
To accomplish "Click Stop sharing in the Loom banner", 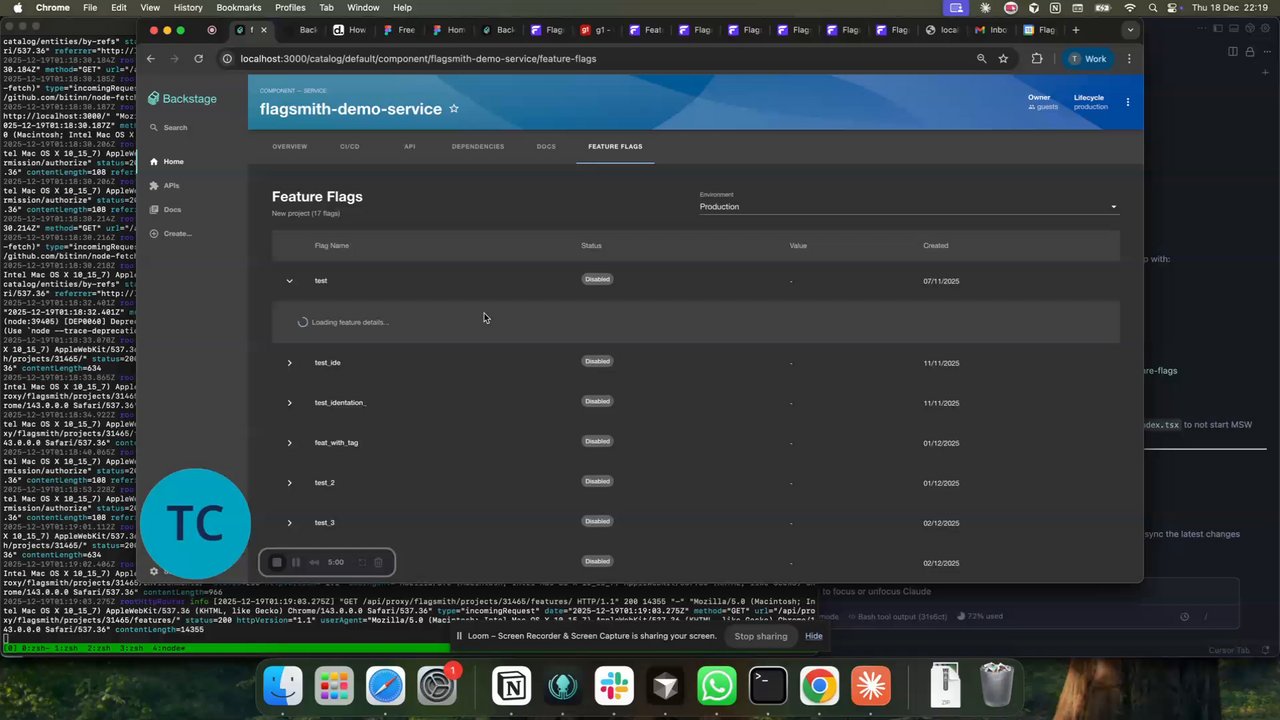I will coord(761,636).
